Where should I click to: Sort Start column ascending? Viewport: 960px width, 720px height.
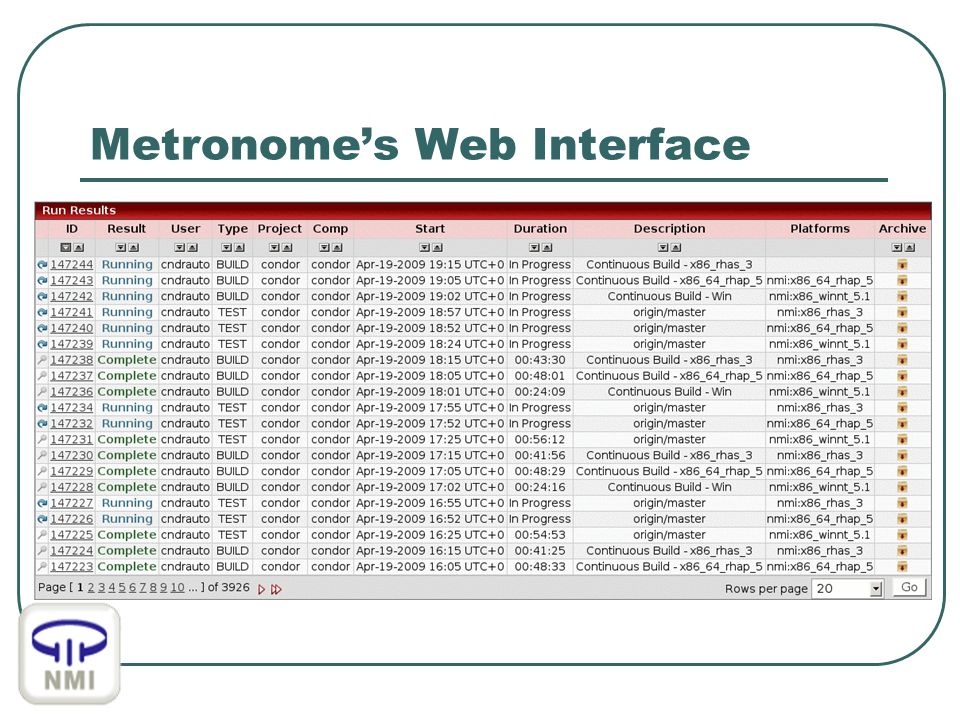pos(437,248)
